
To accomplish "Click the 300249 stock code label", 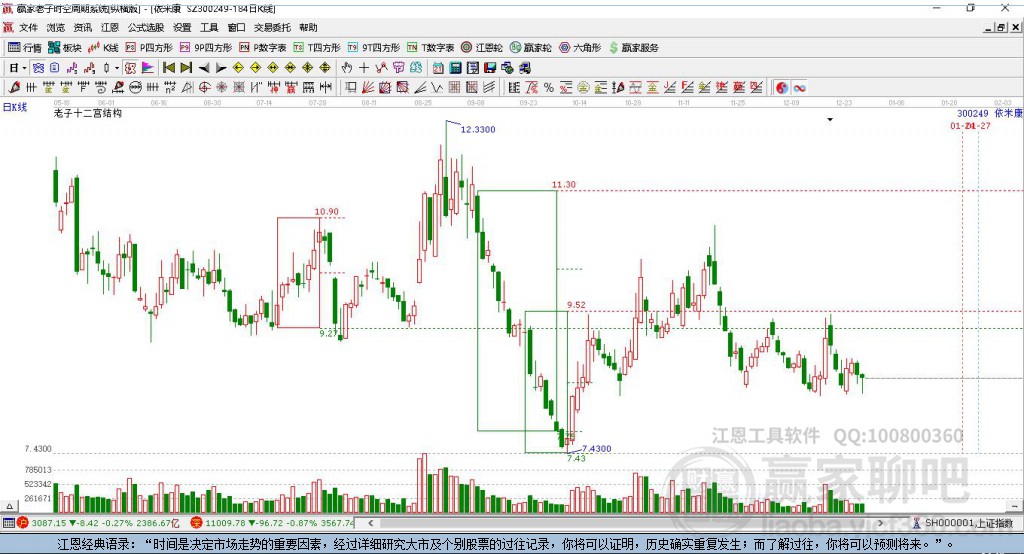I will pyautogui.click(x=972, y=114).
